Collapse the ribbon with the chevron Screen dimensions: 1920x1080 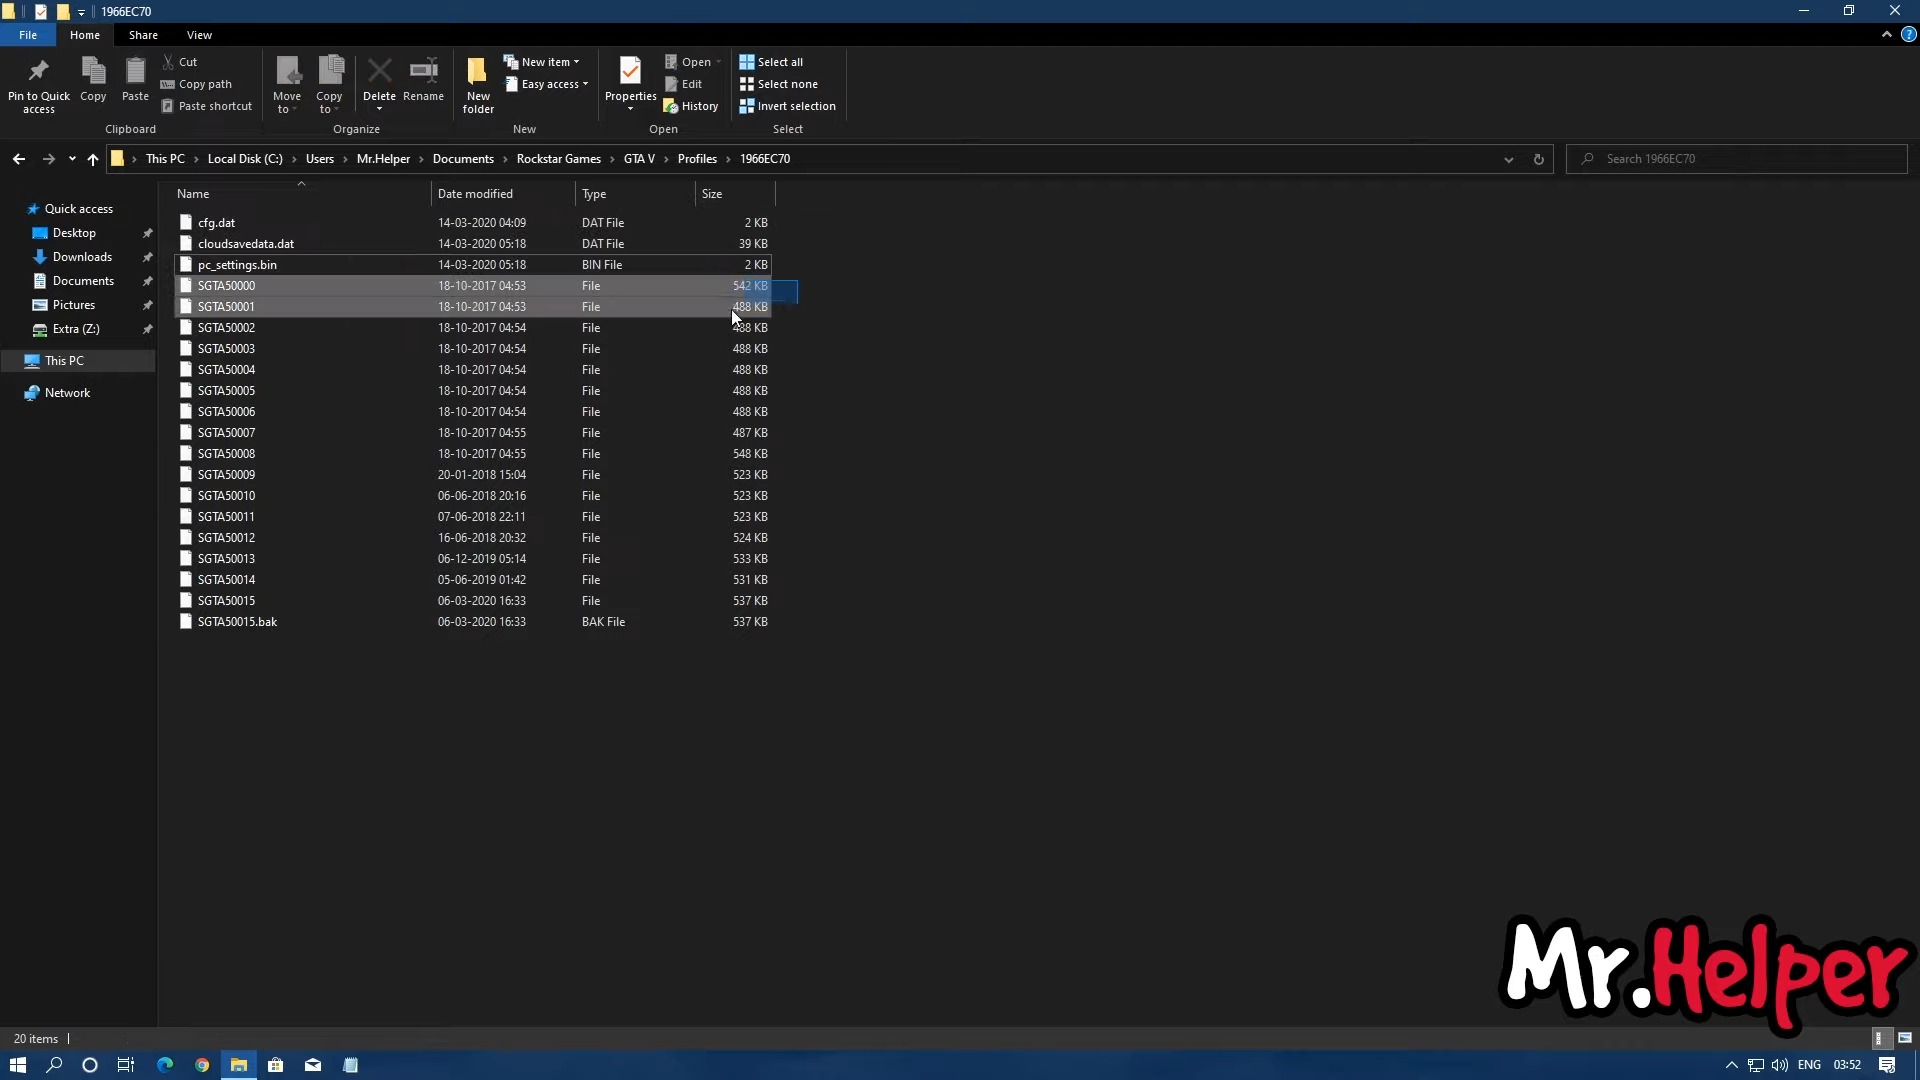1886,35
